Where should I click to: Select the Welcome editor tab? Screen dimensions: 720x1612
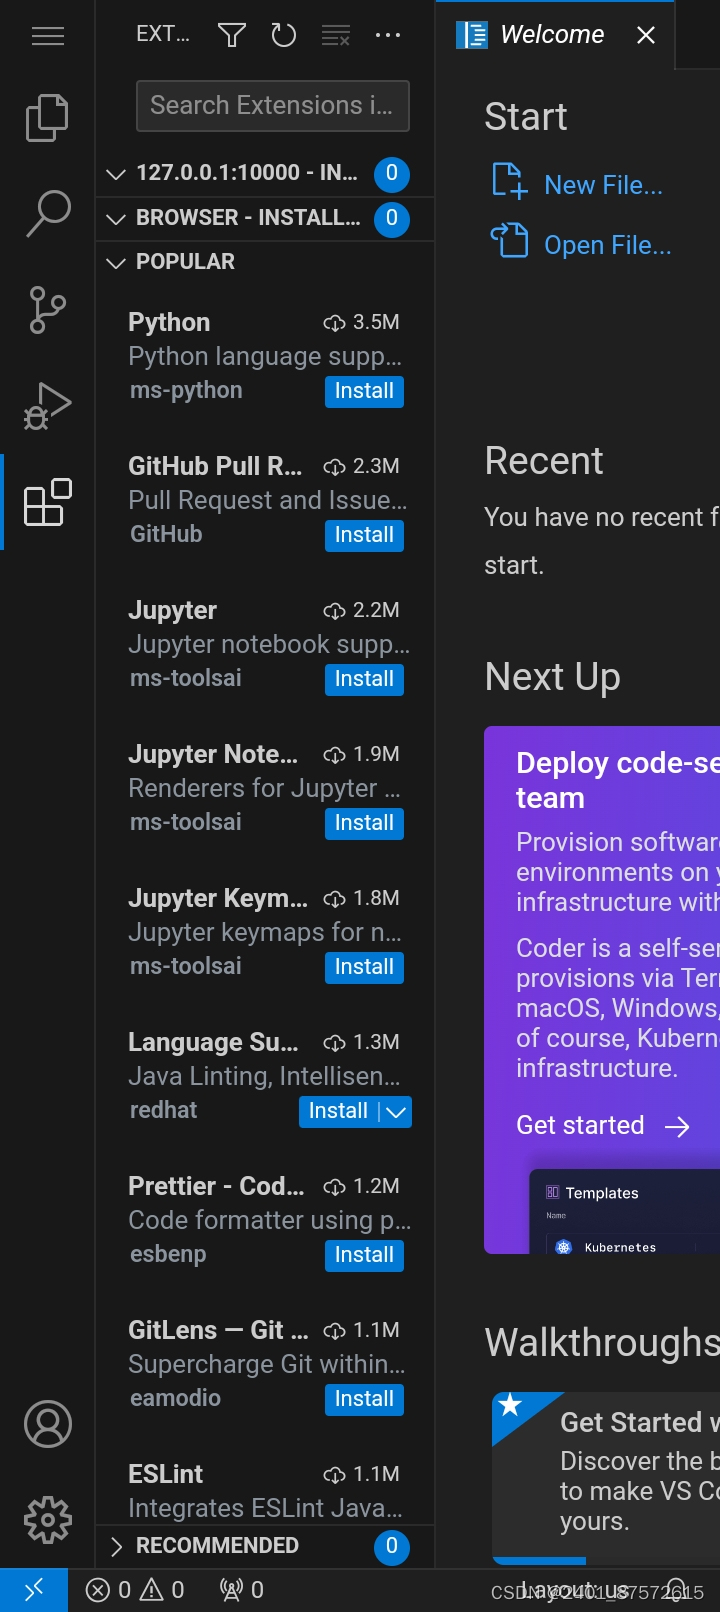coord(555,35)
